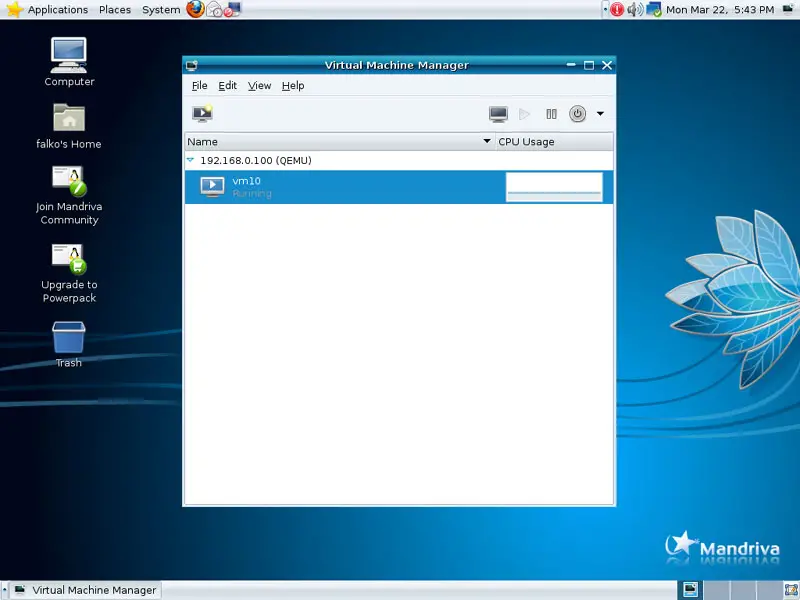Close the Virtual Machine Manager window
This screenshot has height=600, width=800.
coord(607,65)
